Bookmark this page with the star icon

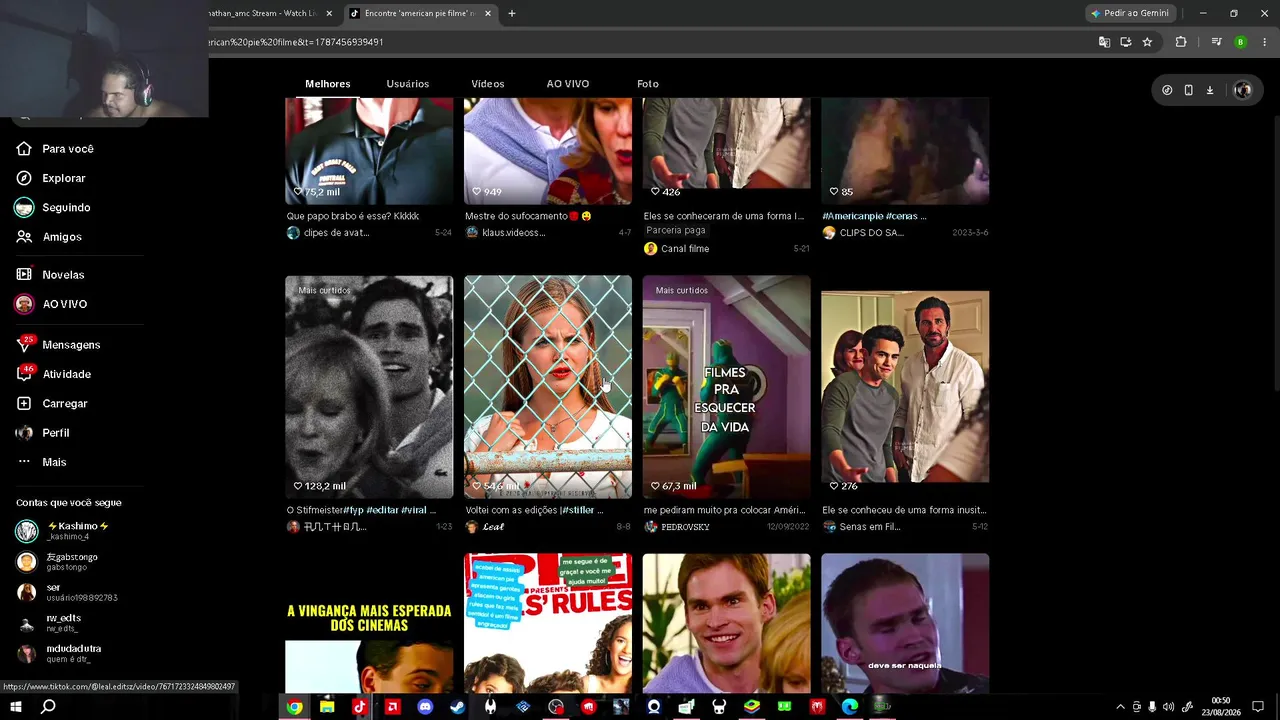point(1147,42)
